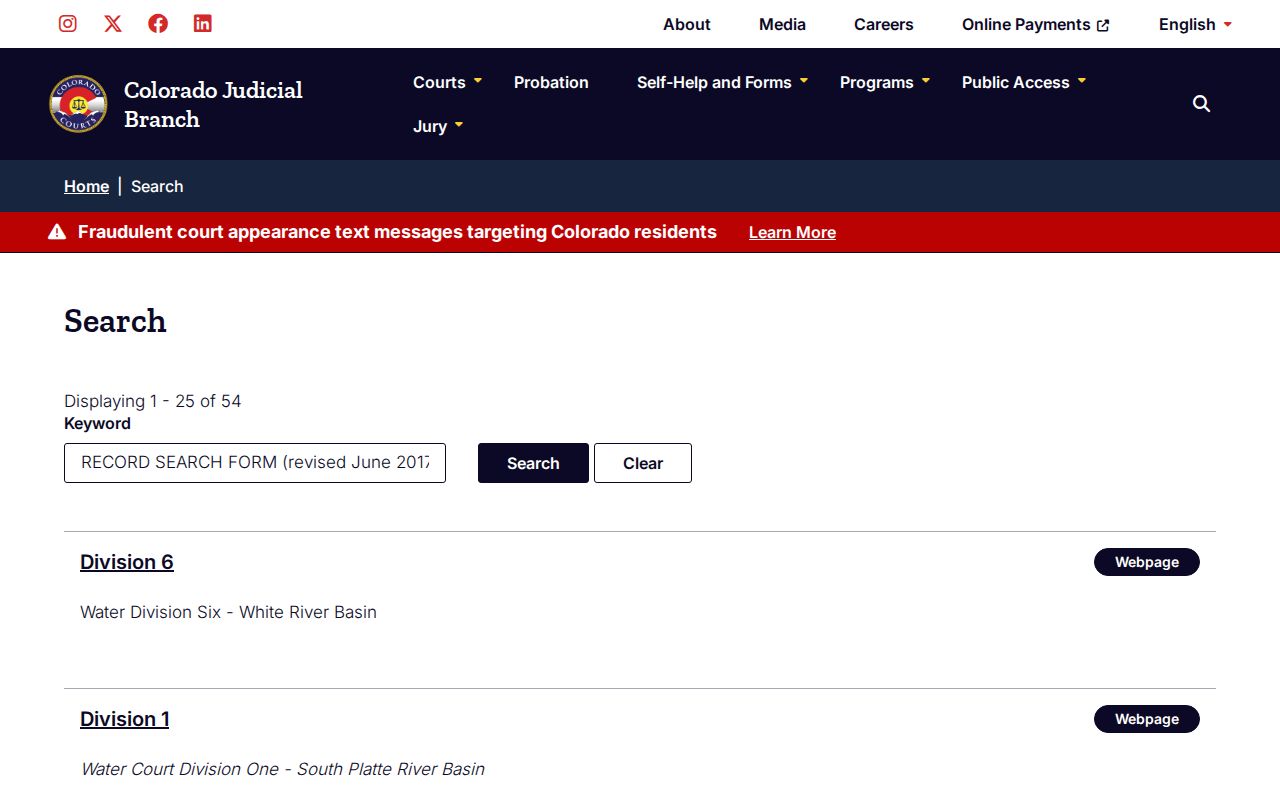The width and height of the screenshot is (1280, 800).
Task: Open the Probation menu item
Action: pos(551,82)
